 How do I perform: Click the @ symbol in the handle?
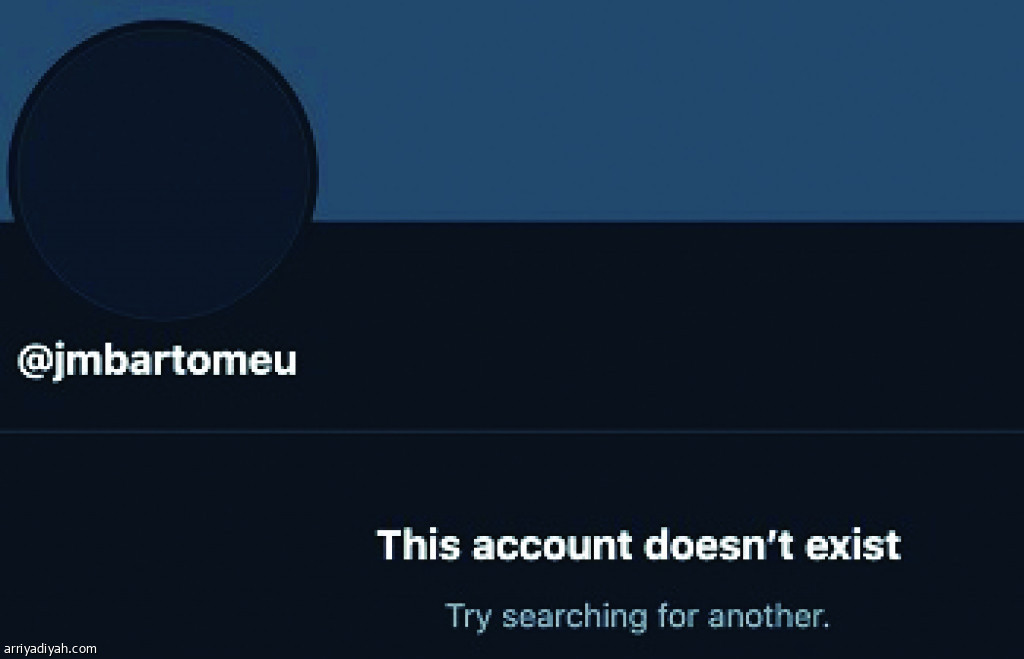coord(34,361)
